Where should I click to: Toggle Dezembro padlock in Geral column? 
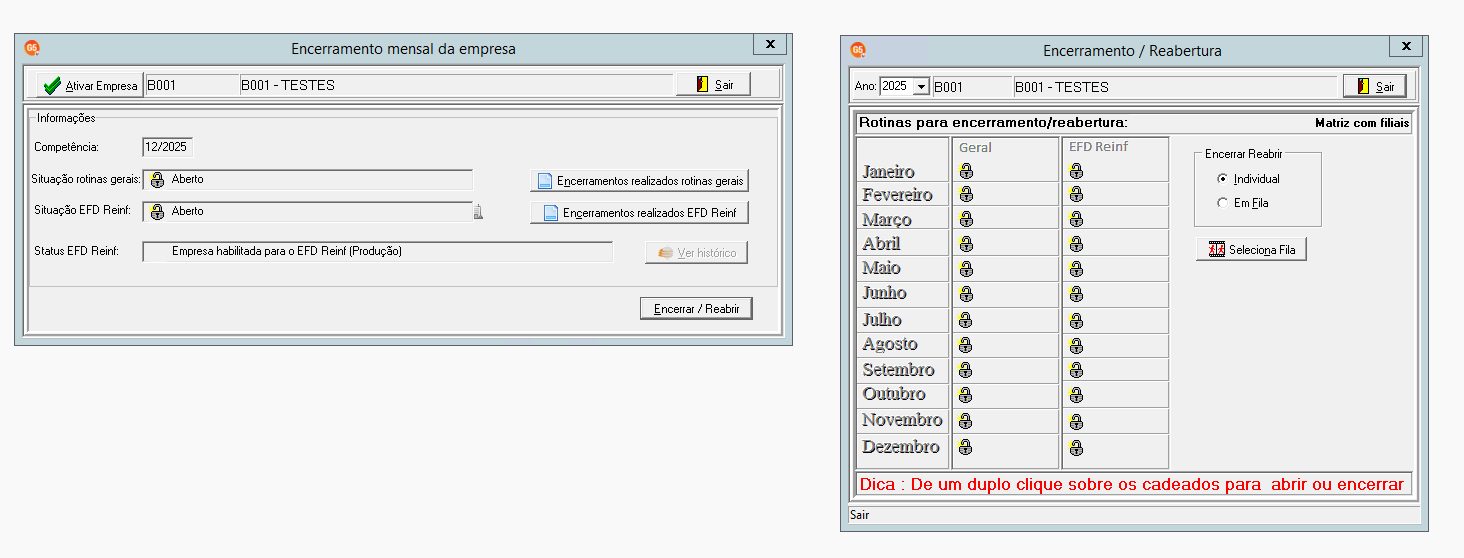966,447
